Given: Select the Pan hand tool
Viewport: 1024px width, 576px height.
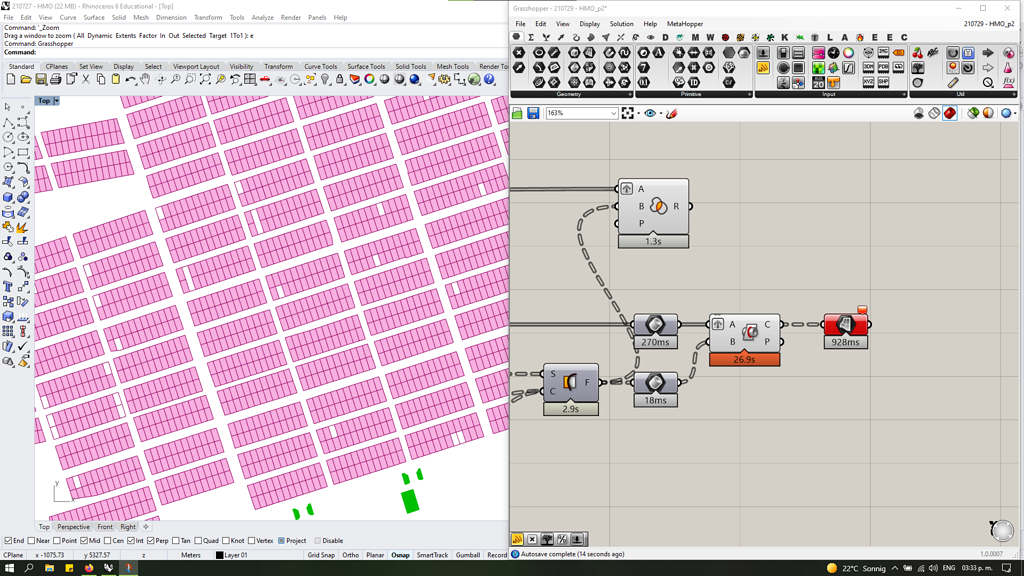Looking at the screenshot, I should coord(145,80).
